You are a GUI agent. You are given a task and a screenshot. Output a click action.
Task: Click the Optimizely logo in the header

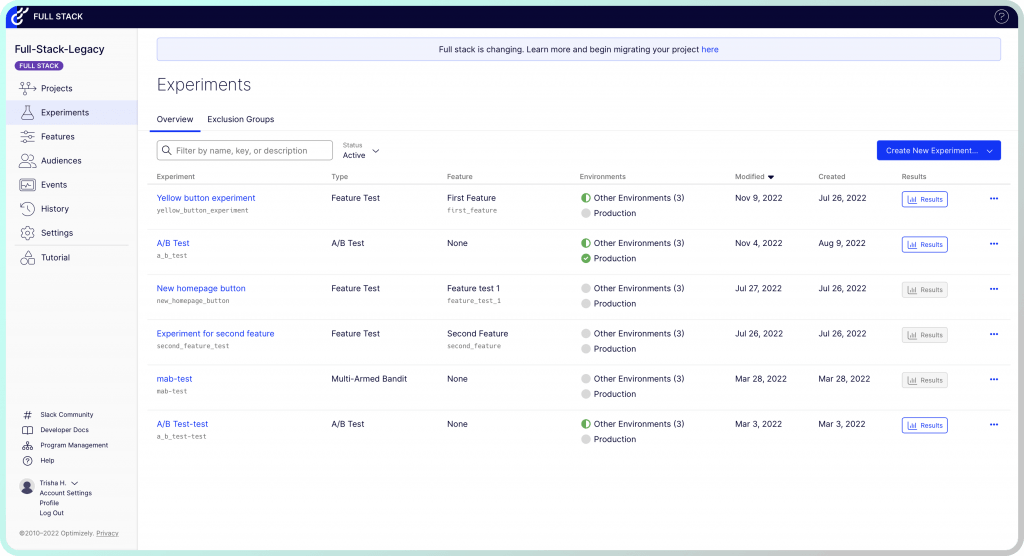click(x=18, y=16)
